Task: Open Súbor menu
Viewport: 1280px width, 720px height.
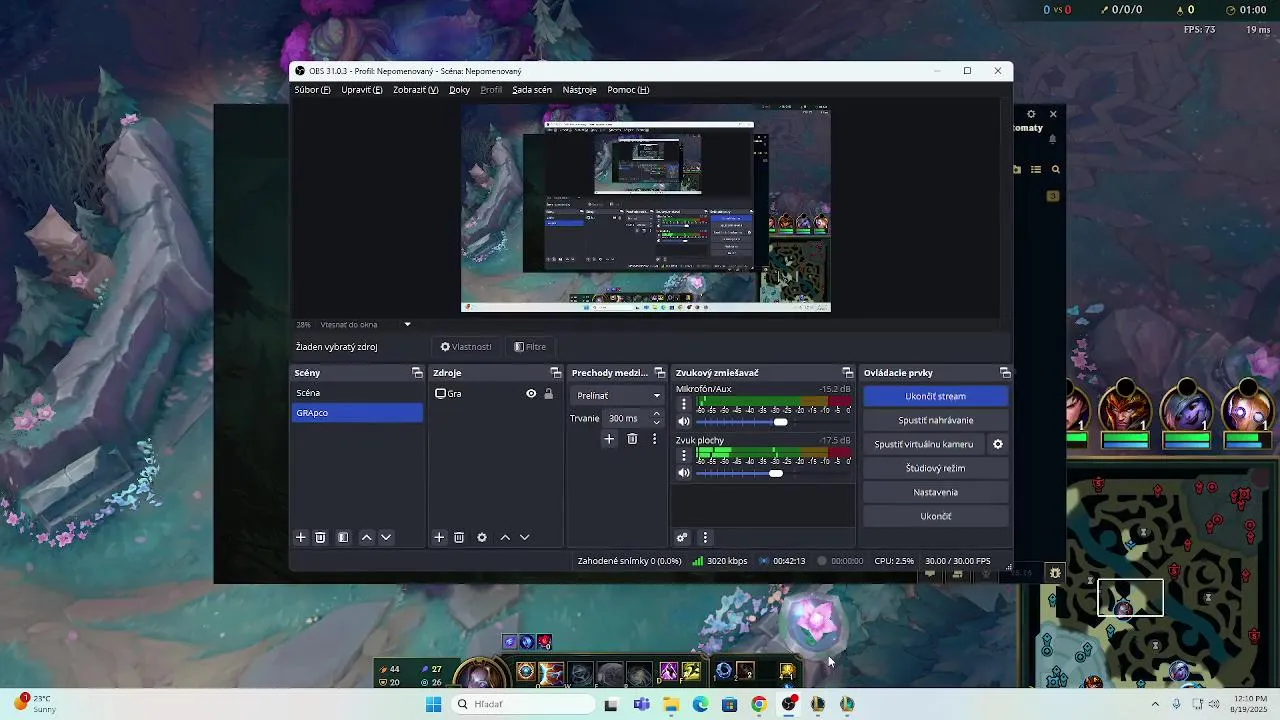Action: point(312,90)
